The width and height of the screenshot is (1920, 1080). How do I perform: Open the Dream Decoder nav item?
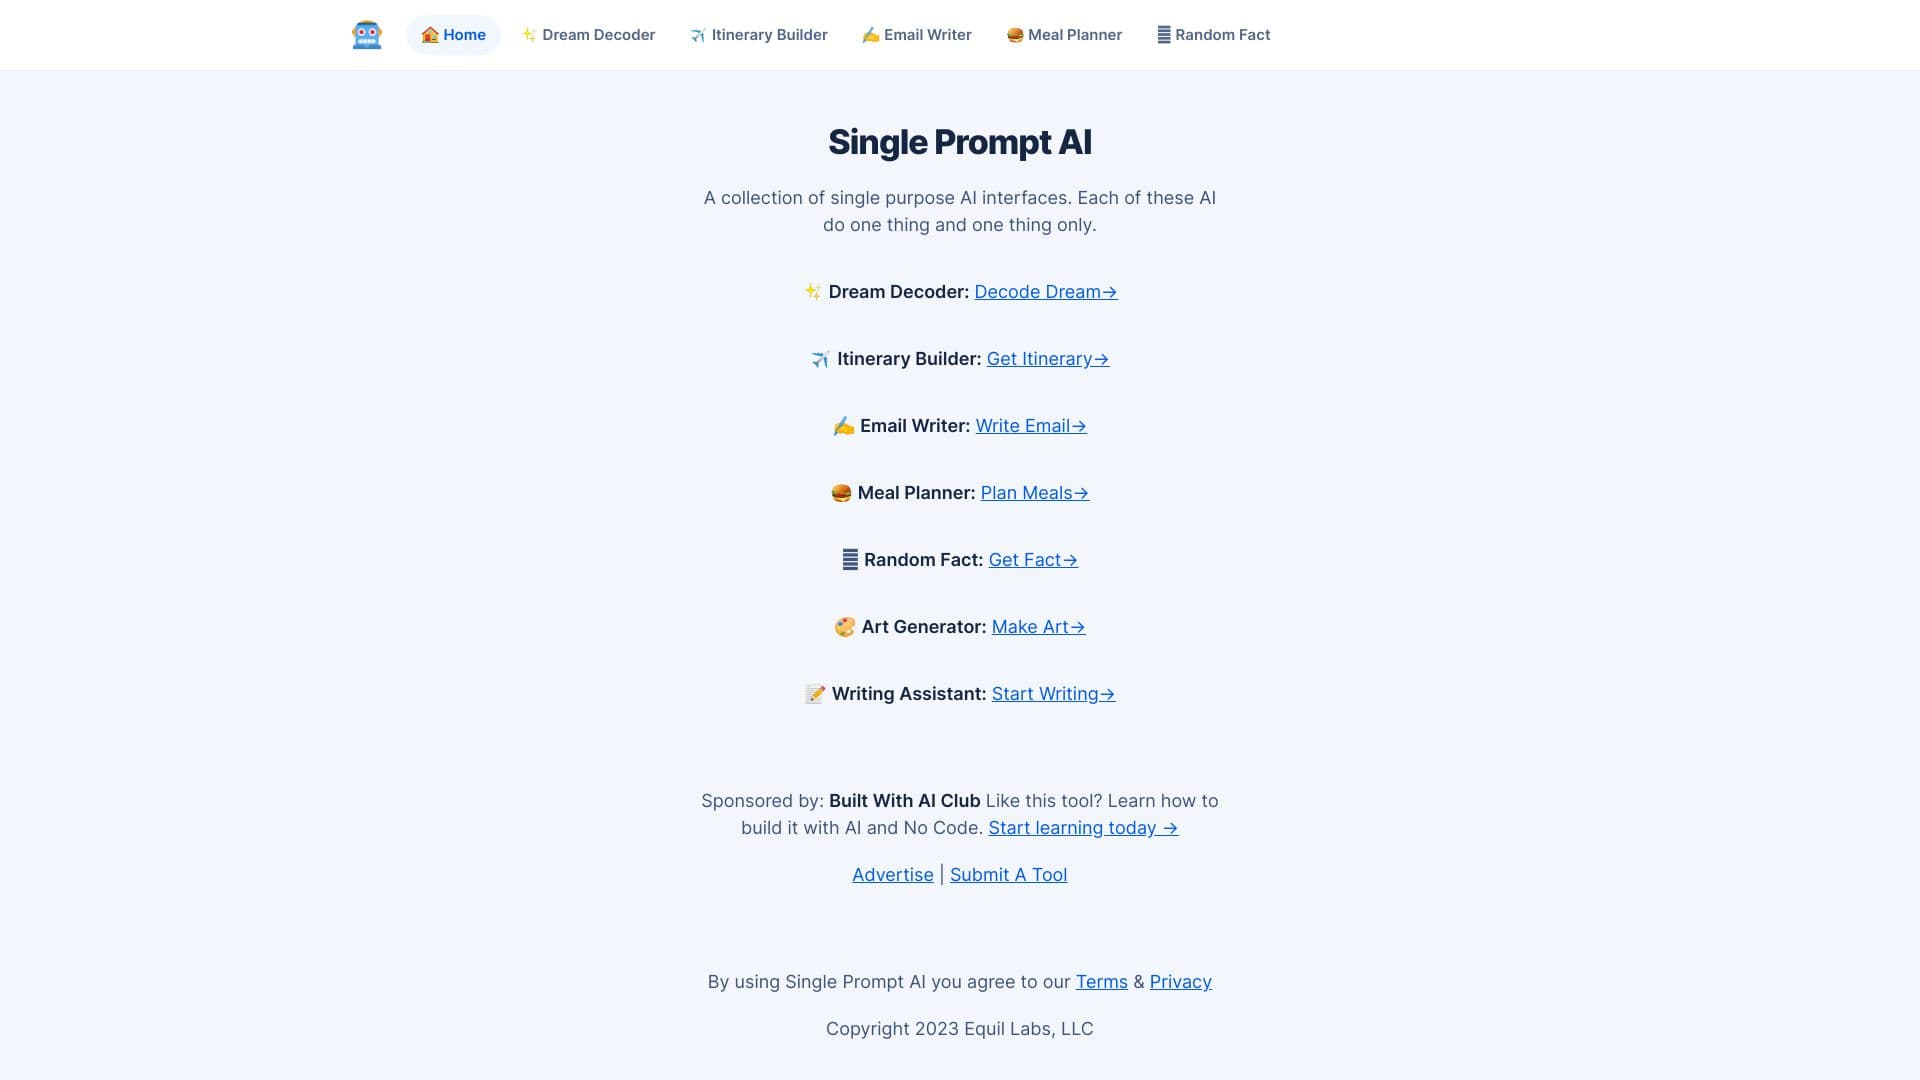click(x=588, y=34)
